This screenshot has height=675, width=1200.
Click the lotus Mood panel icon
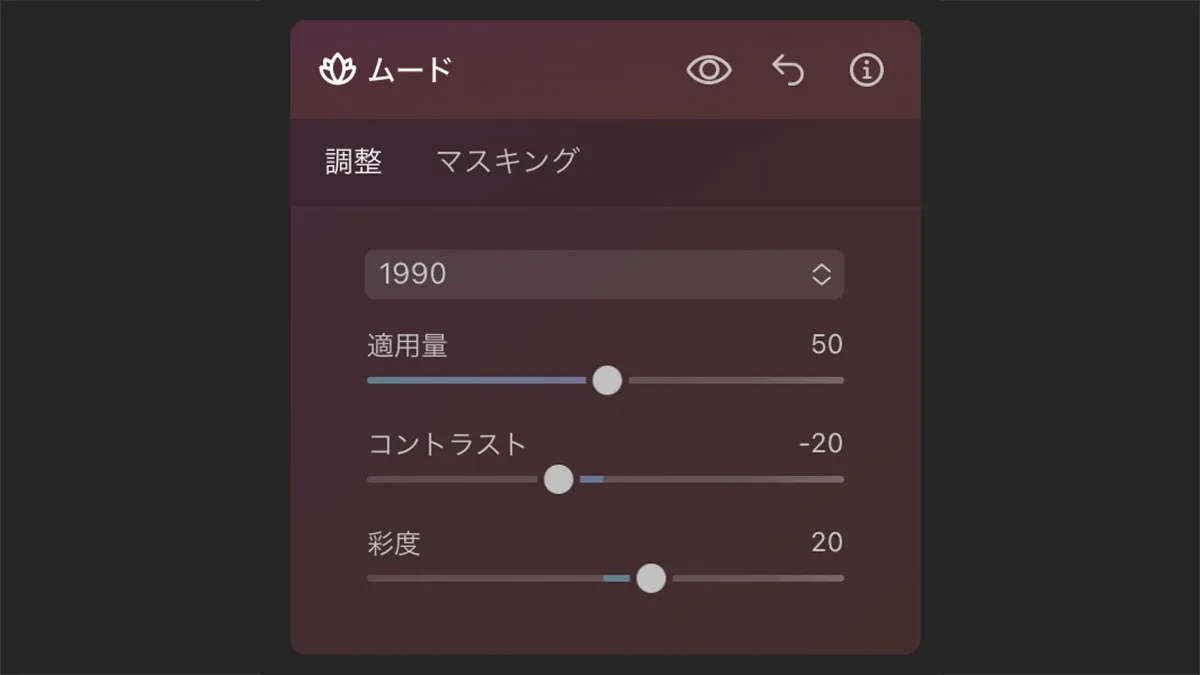click(x=337, y=70)
